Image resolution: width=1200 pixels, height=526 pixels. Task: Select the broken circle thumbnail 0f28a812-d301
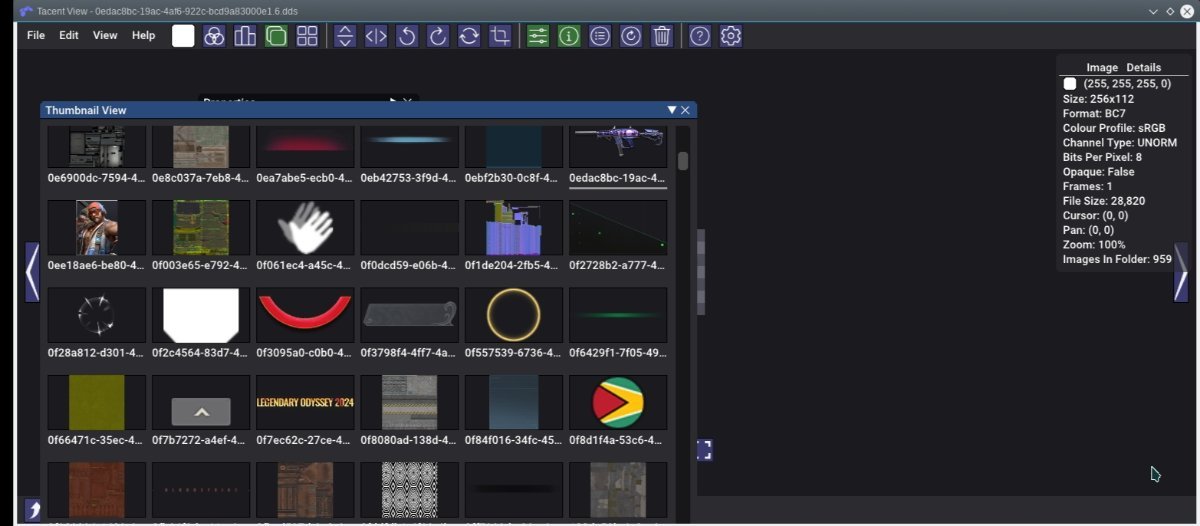(x=97, y=315)
